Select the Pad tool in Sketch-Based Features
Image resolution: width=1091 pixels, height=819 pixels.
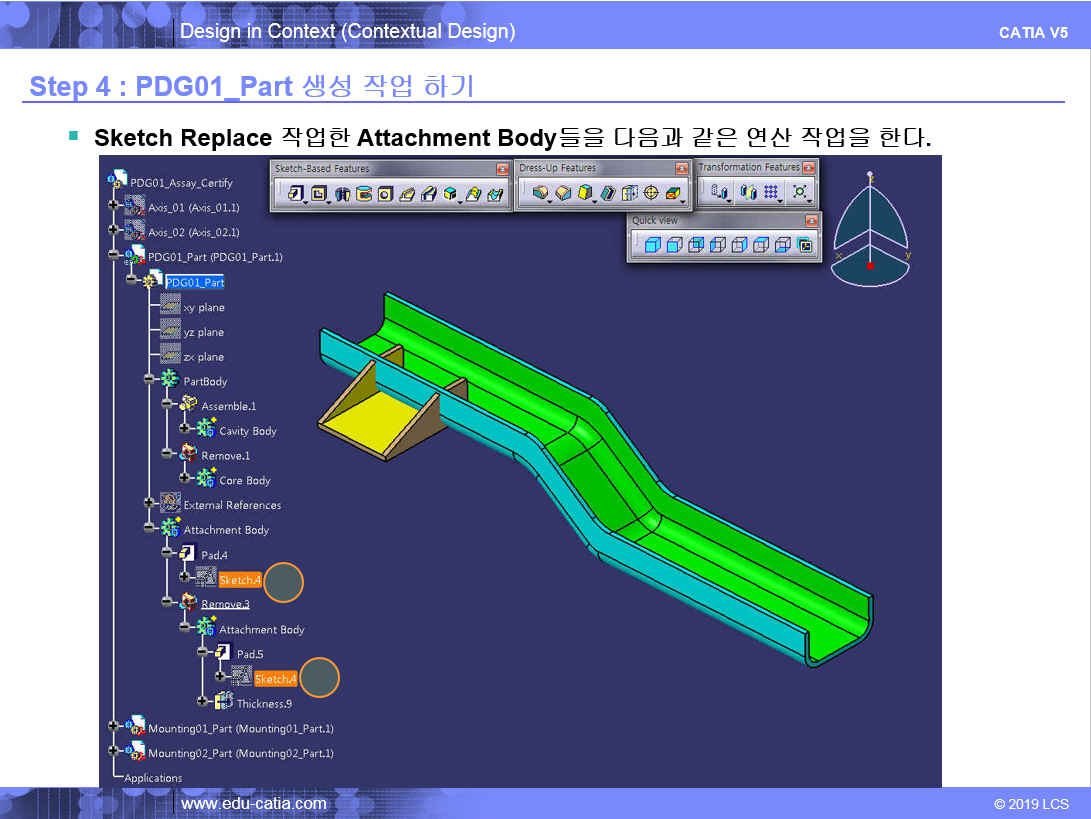click(x=295, y=194)
